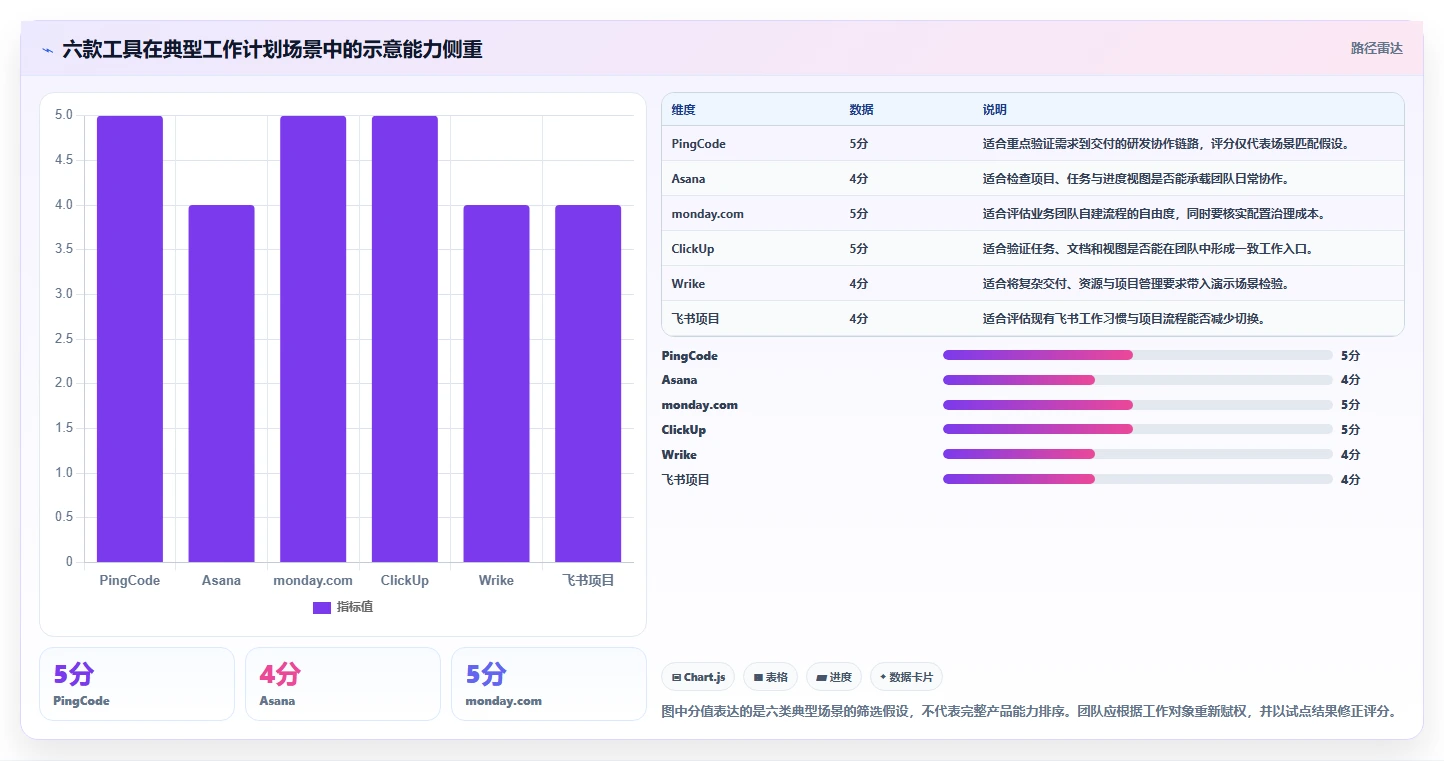Select the PingCode cell in the table
This screenshot has height=761, width=1444.
(x=699, y=144)
